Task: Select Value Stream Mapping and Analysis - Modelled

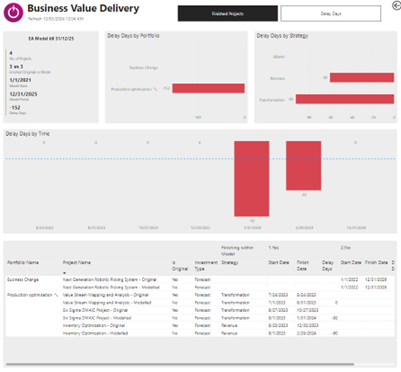Action: [x=107, y=303]
